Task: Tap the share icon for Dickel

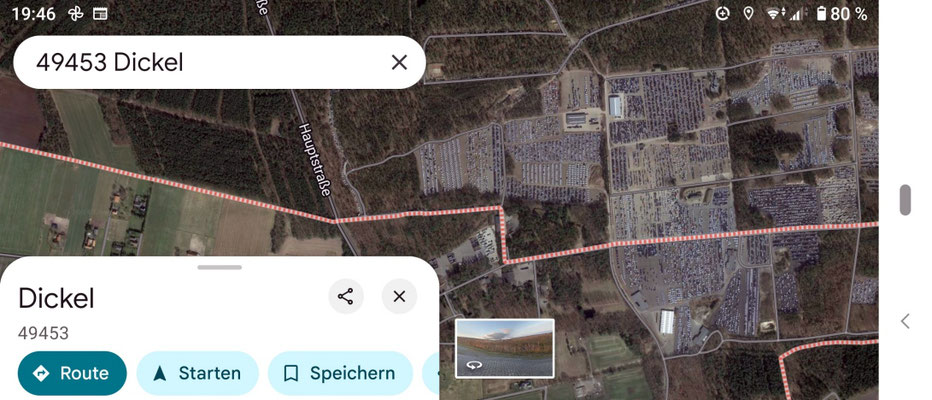Action: tap(345, 296)
